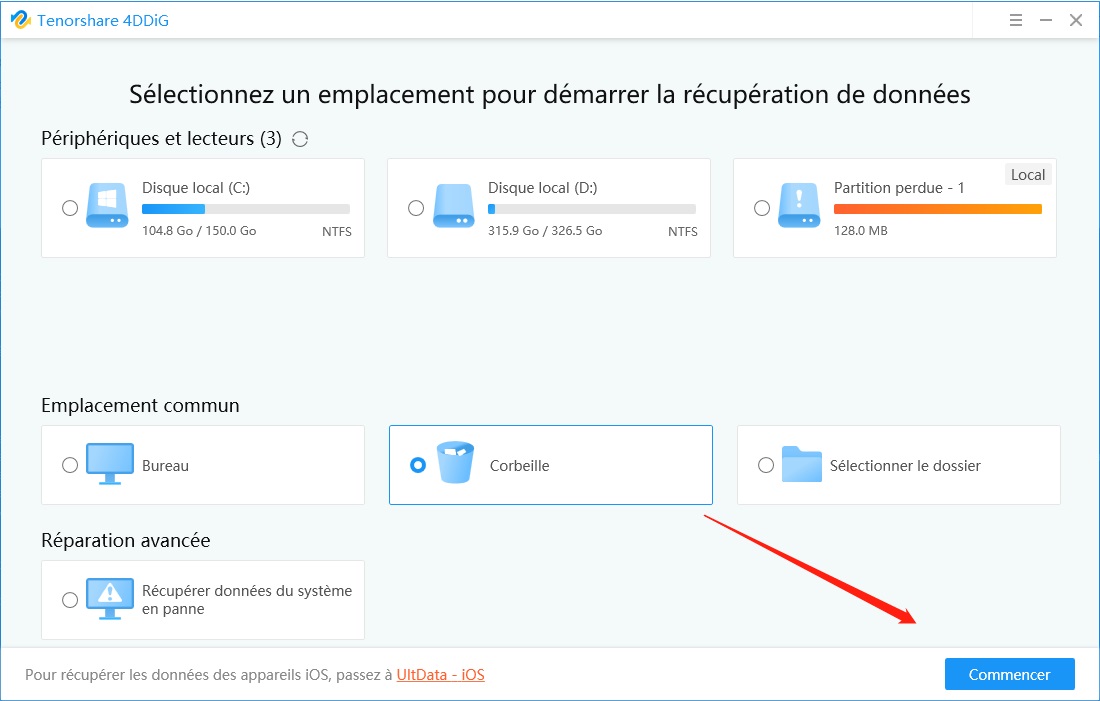The width and height of the screenshot is (1100, 701).
Task: Click the NTFS label on drive C:
Action: [x=337, y=232]
